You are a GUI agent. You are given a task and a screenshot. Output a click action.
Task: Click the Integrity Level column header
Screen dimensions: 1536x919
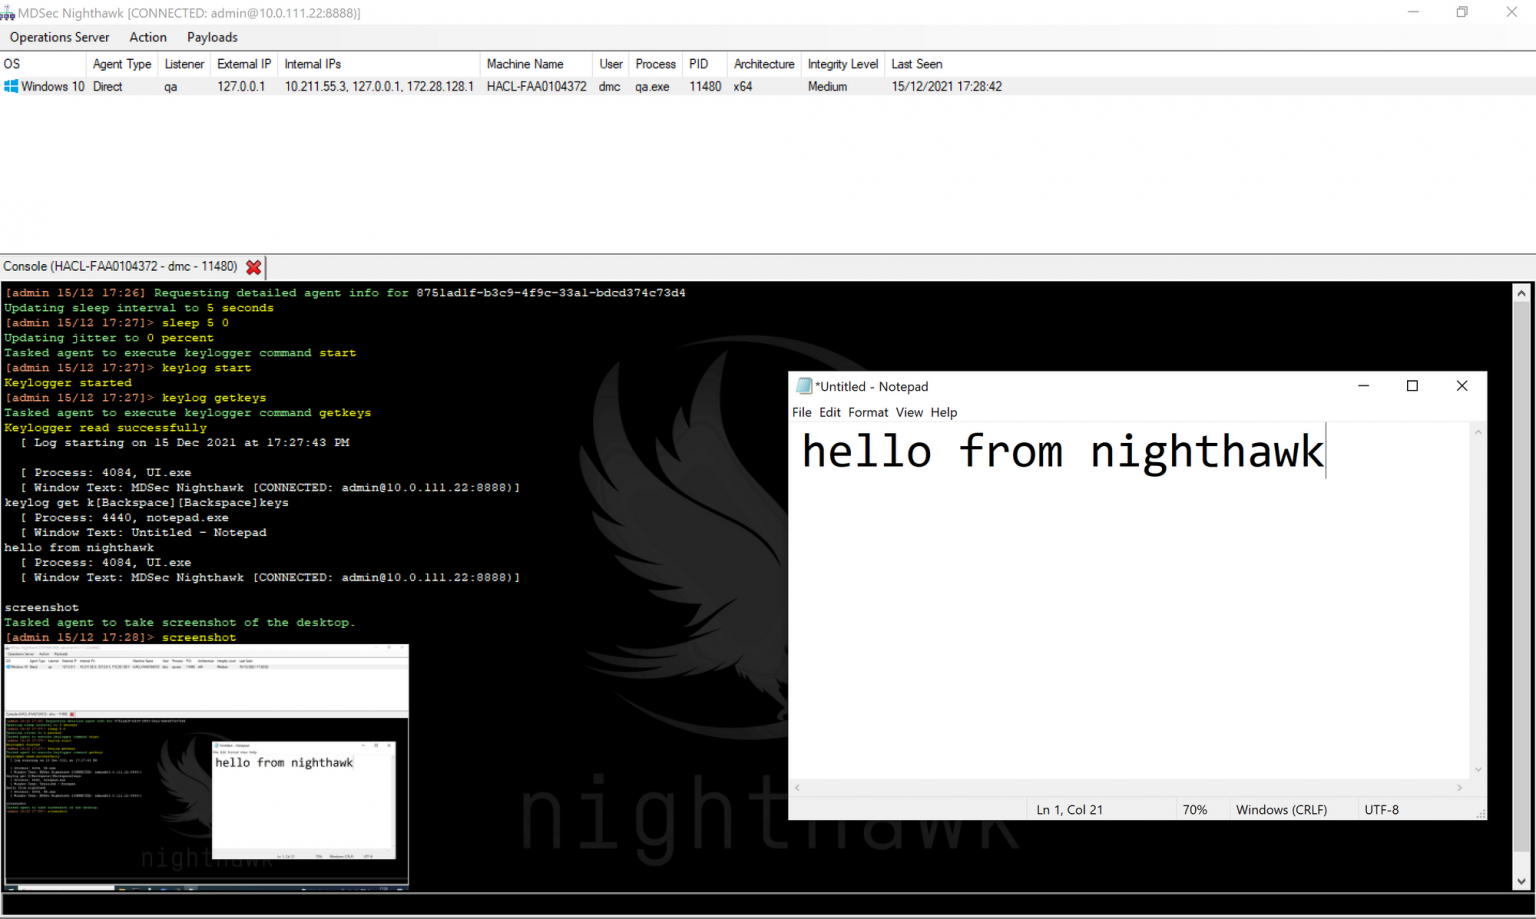coord(842,64)
